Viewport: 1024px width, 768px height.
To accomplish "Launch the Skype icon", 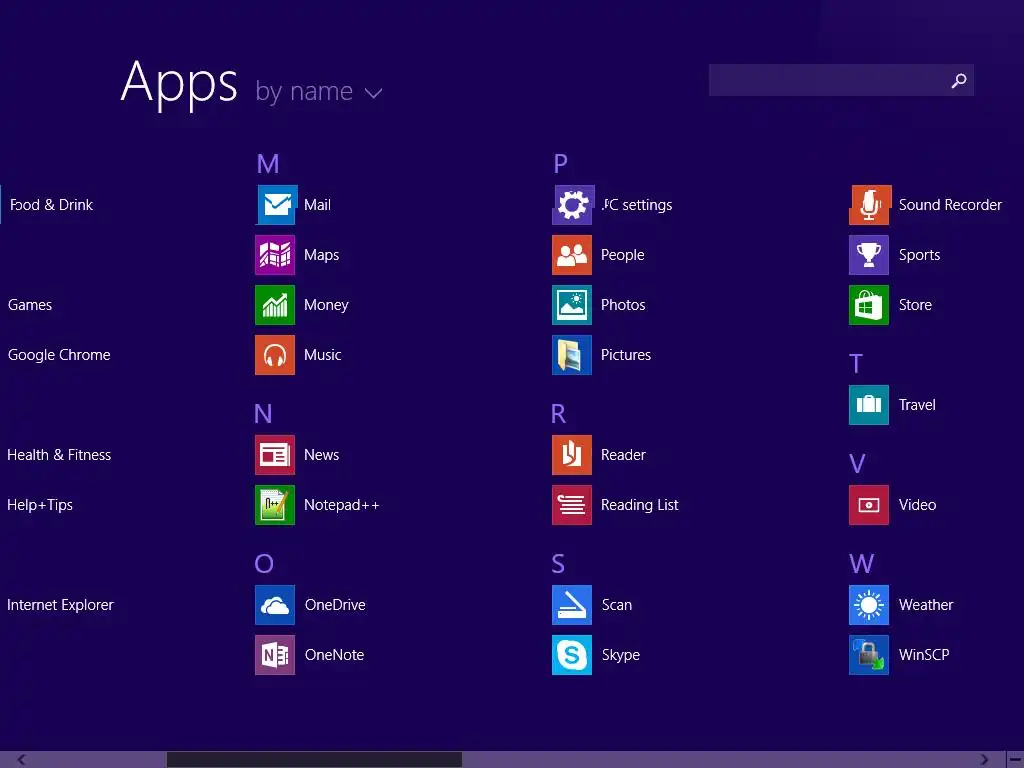I will [572, 654].
